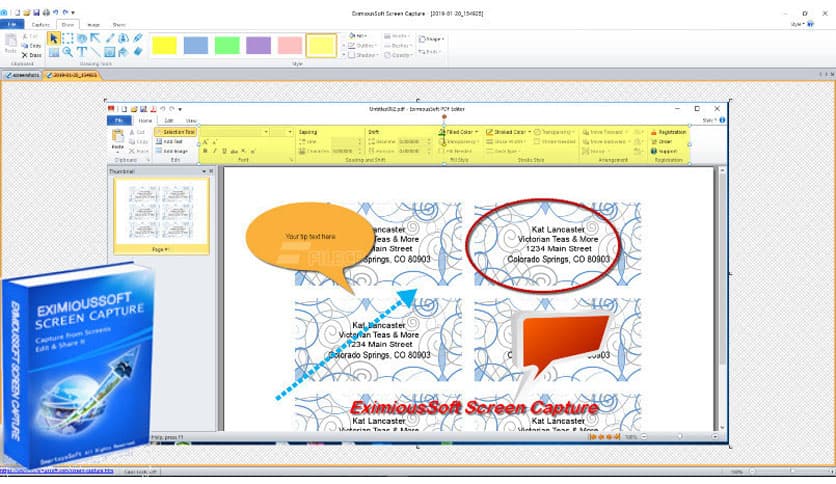Open file using the folder icon
Image resolution: width=836 pixels, height=484 pixels.
(x=27, y=12)
